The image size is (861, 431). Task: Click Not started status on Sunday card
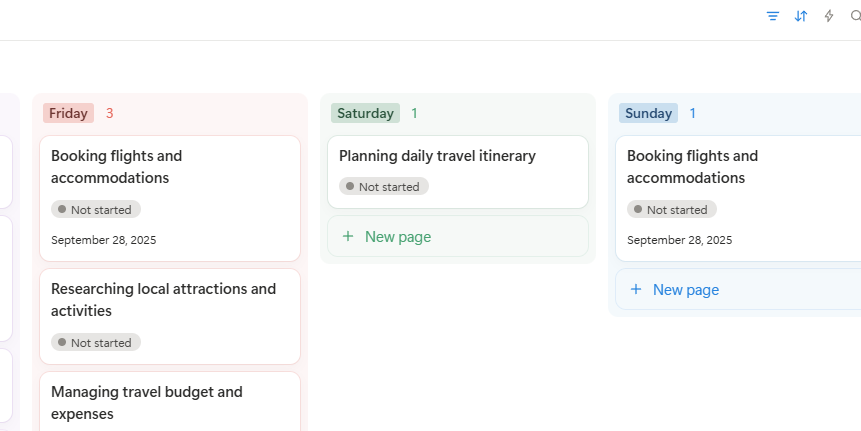pyautogui.click(x=672, y=210)
